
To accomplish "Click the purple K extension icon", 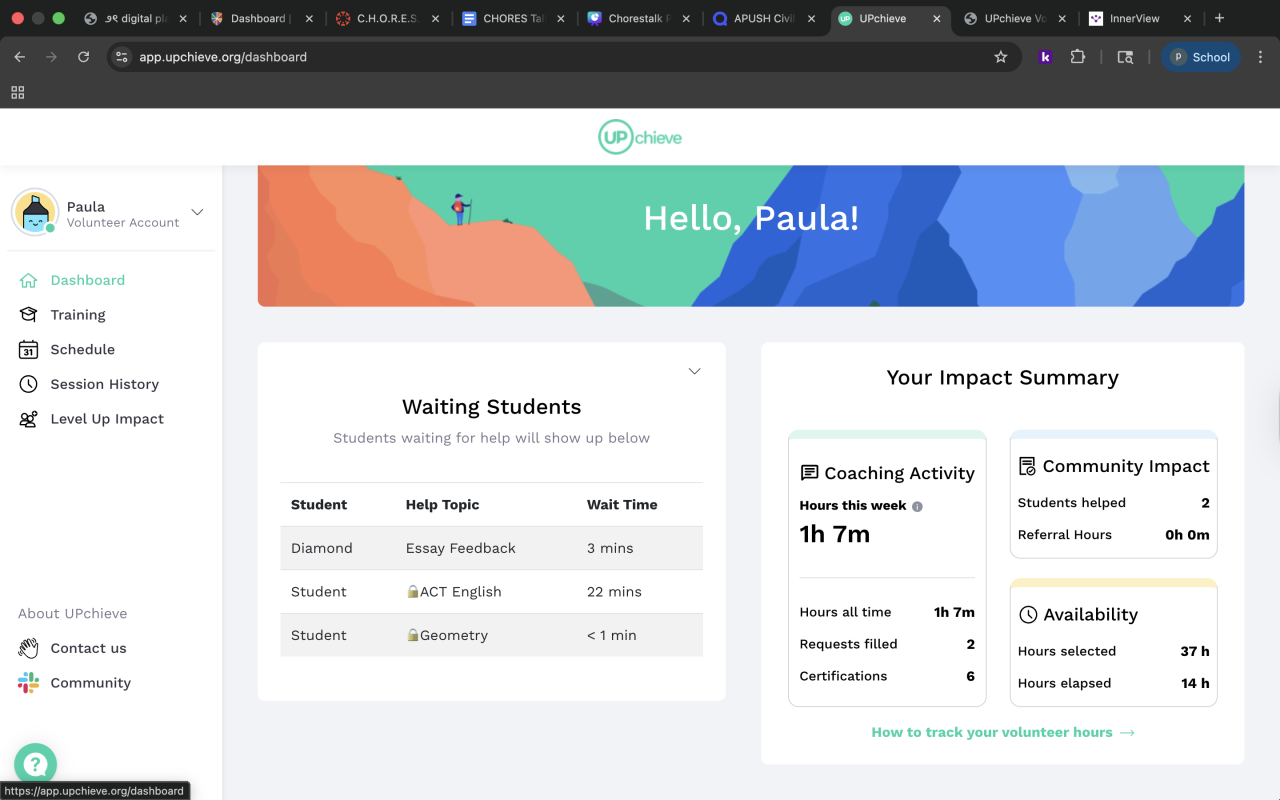I will coord(1045,57).
